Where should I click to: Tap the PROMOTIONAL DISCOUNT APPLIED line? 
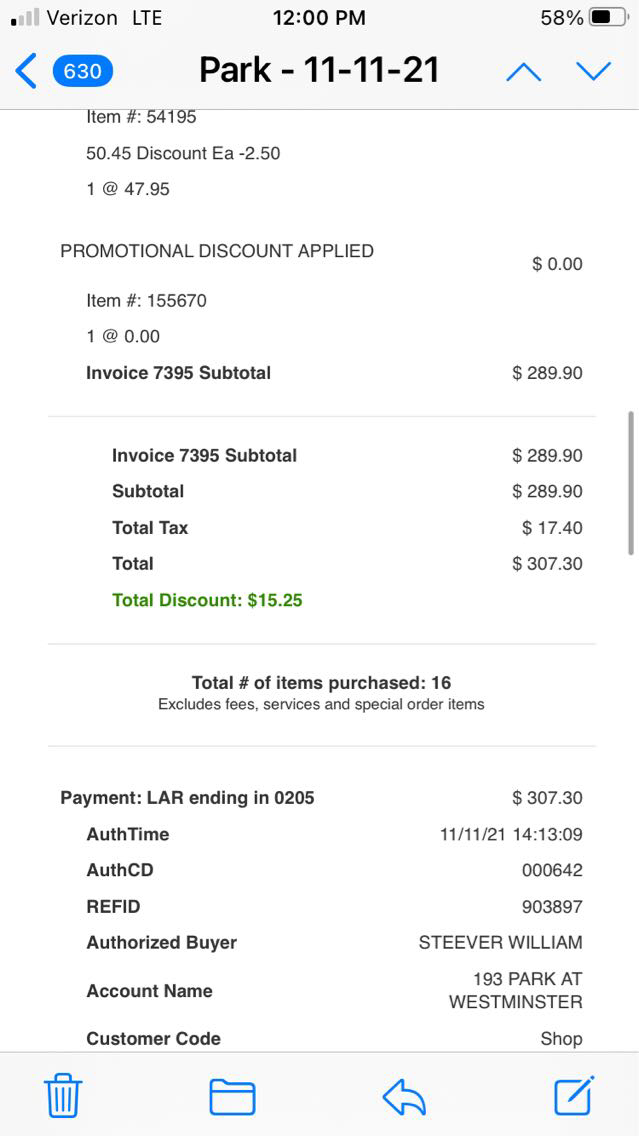click(217, 251)
